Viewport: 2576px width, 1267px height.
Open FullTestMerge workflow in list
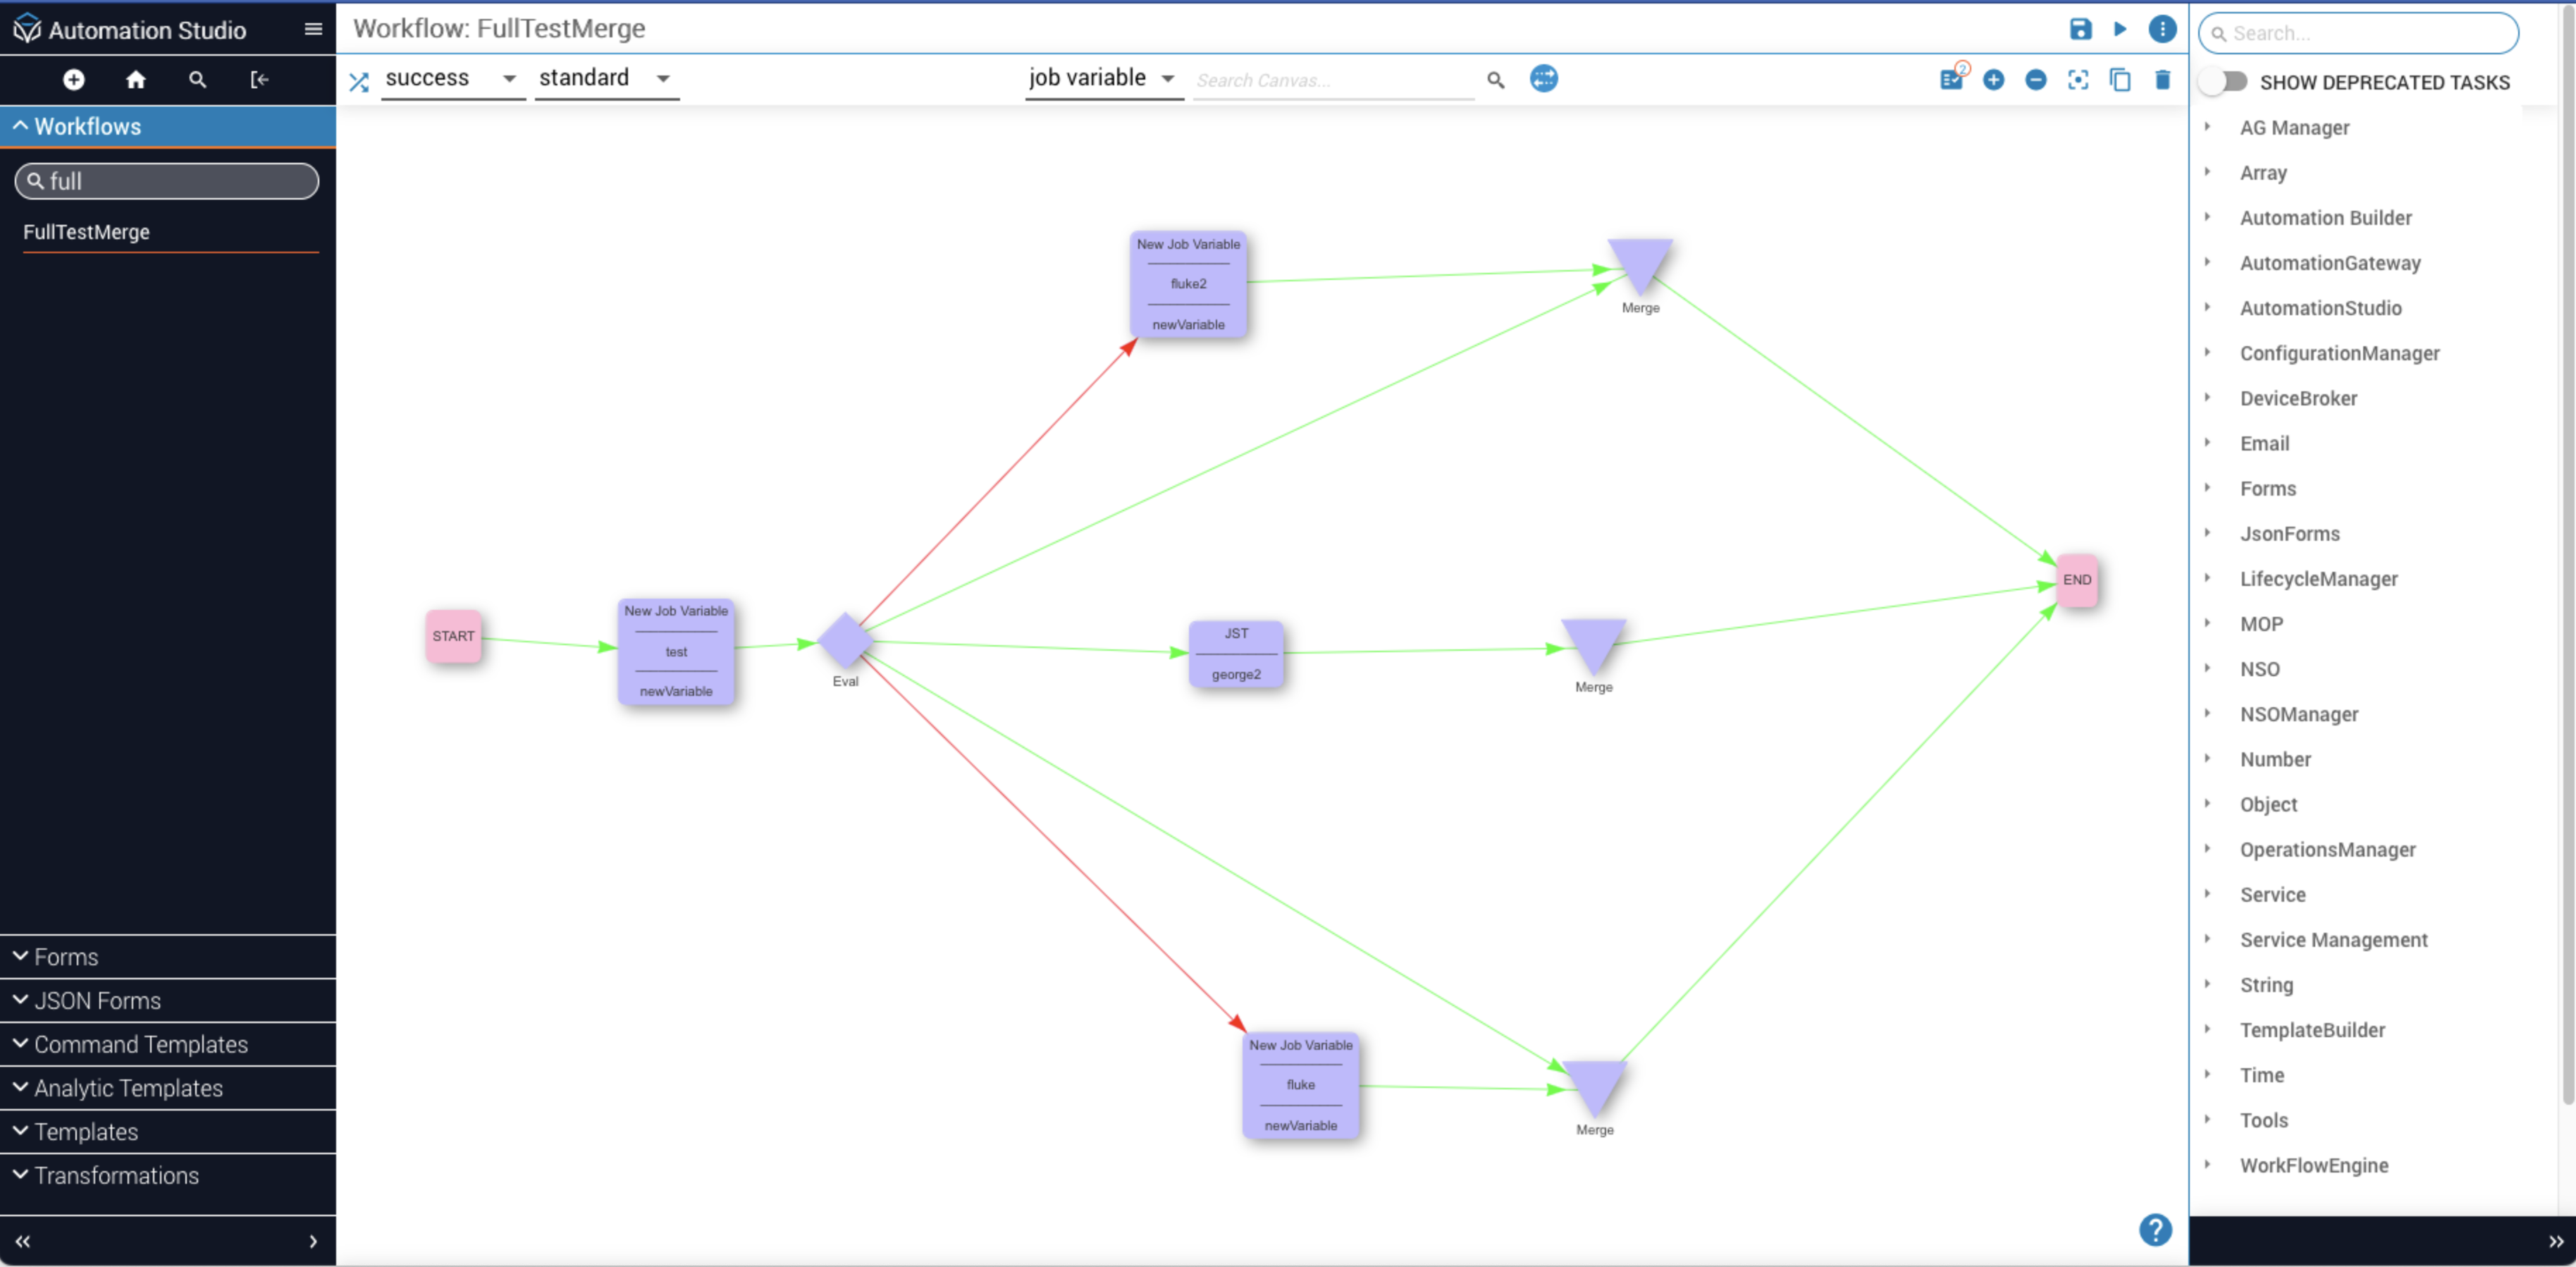pos(86,232)
